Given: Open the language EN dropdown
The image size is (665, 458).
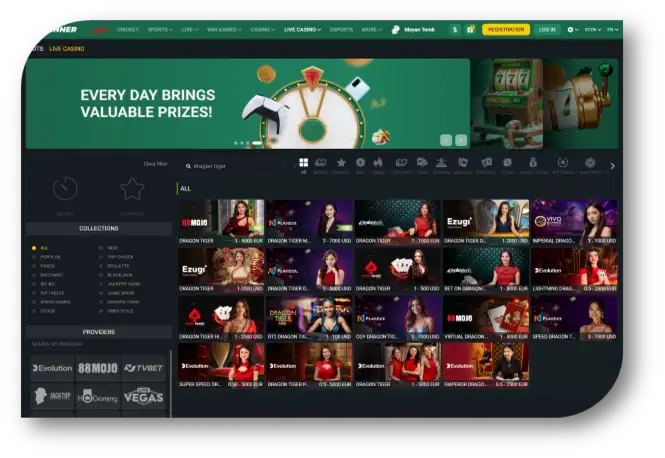Looking at the screenshot, I should click(x=612, y=30).
